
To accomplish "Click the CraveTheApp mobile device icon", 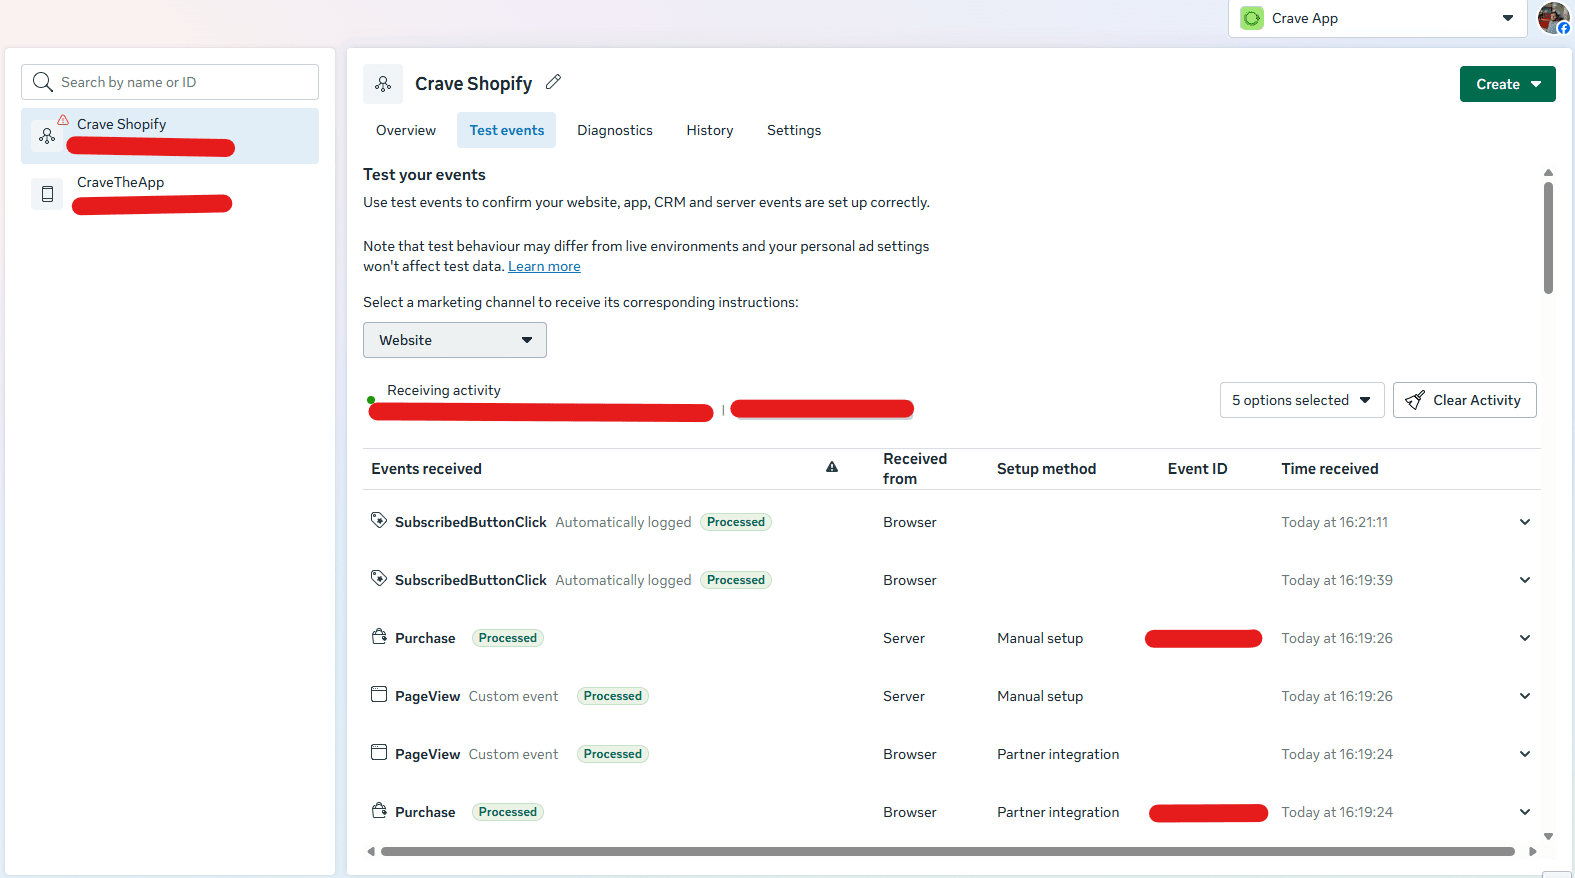I will (47, 194).
